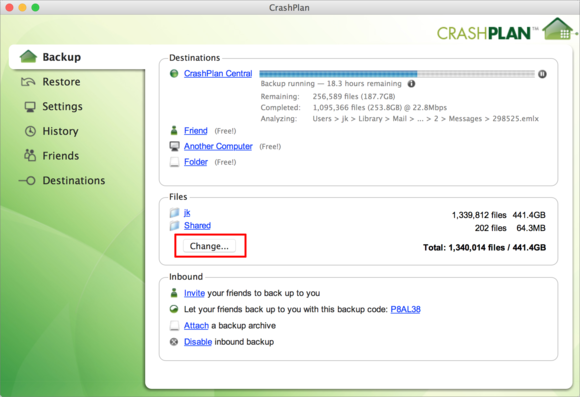Click the drive icon beside Folder destination
Screen dimensions: 580x397
pos(174,162)
